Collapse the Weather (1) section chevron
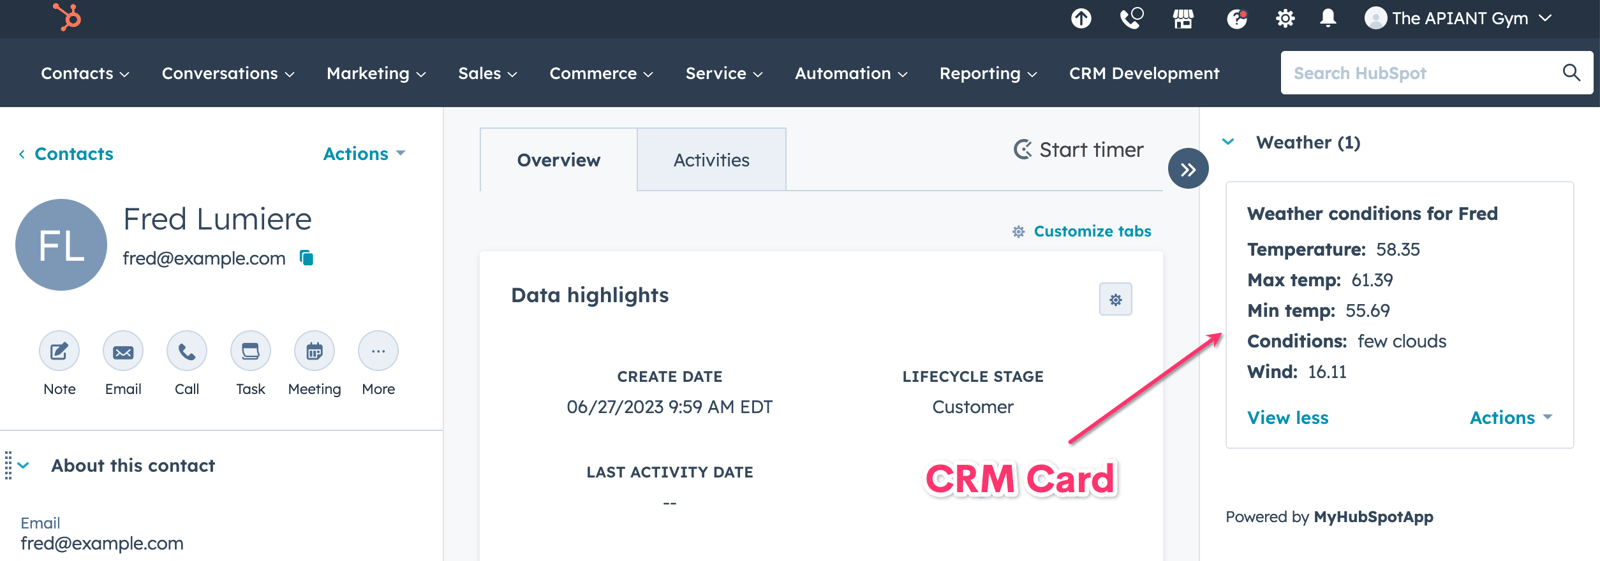1600x561 pixels. point(1228,142)
